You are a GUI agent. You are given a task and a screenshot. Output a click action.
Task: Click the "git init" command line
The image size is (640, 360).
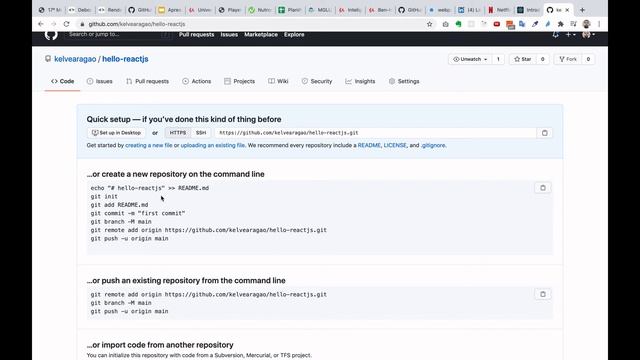104,196
